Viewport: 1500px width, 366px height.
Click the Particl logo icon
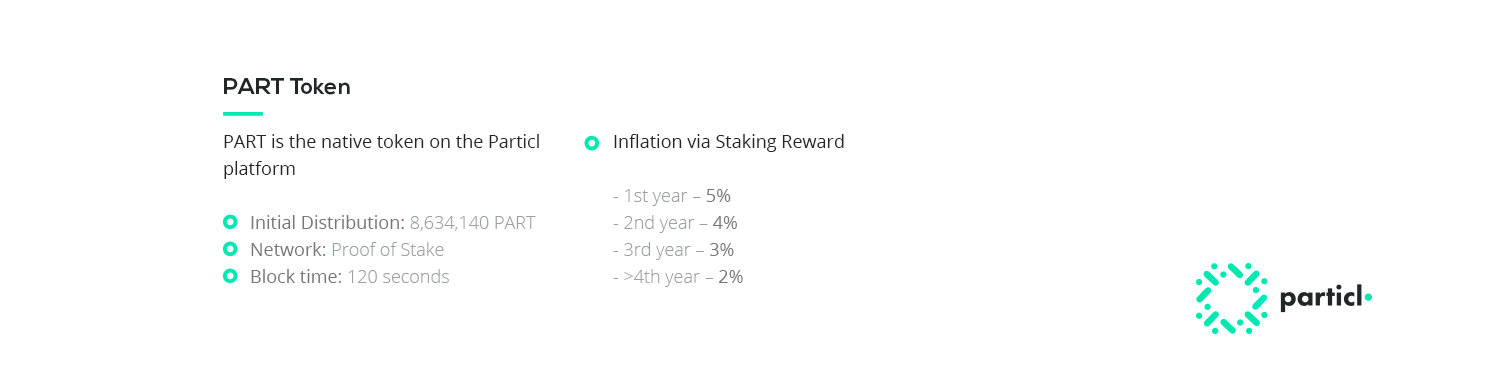[x=1231, y=298]
